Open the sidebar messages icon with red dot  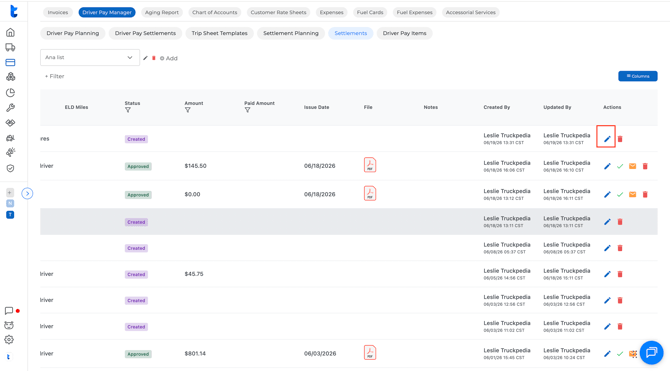pyautogui.click(x=9, y=311)
